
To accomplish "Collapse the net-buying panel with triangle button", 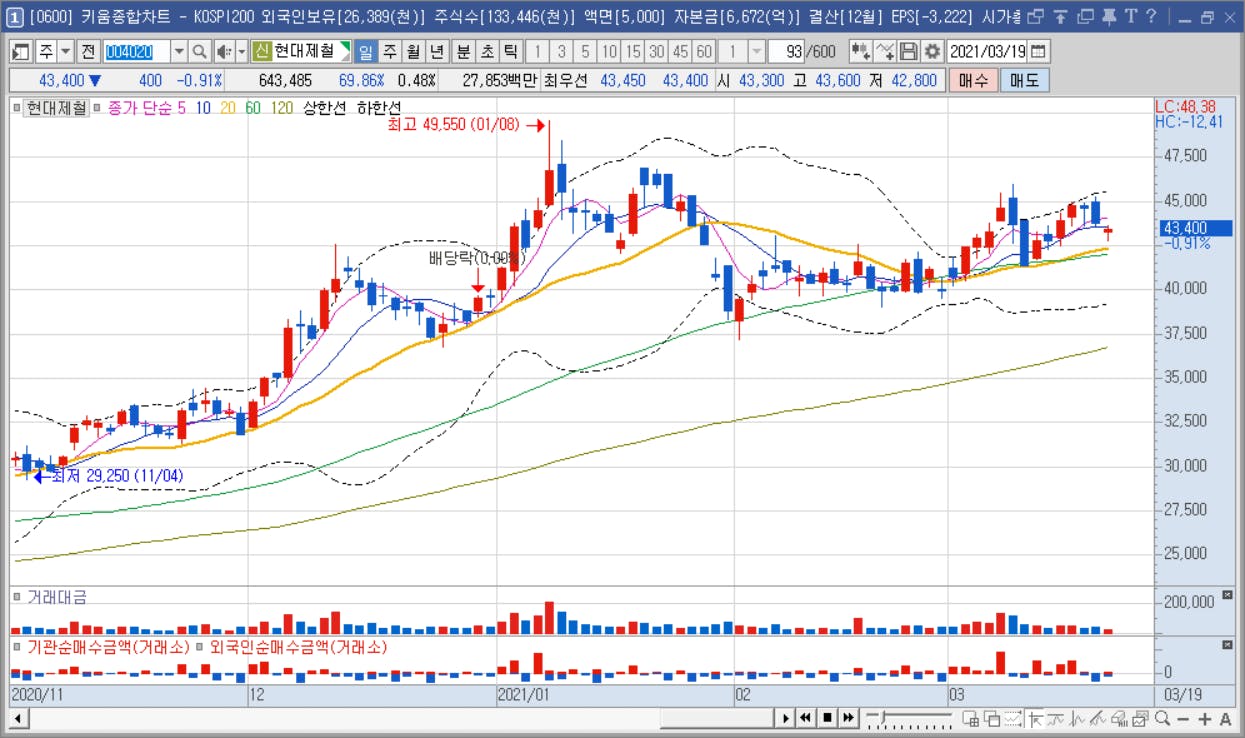I will (1227, 647).
